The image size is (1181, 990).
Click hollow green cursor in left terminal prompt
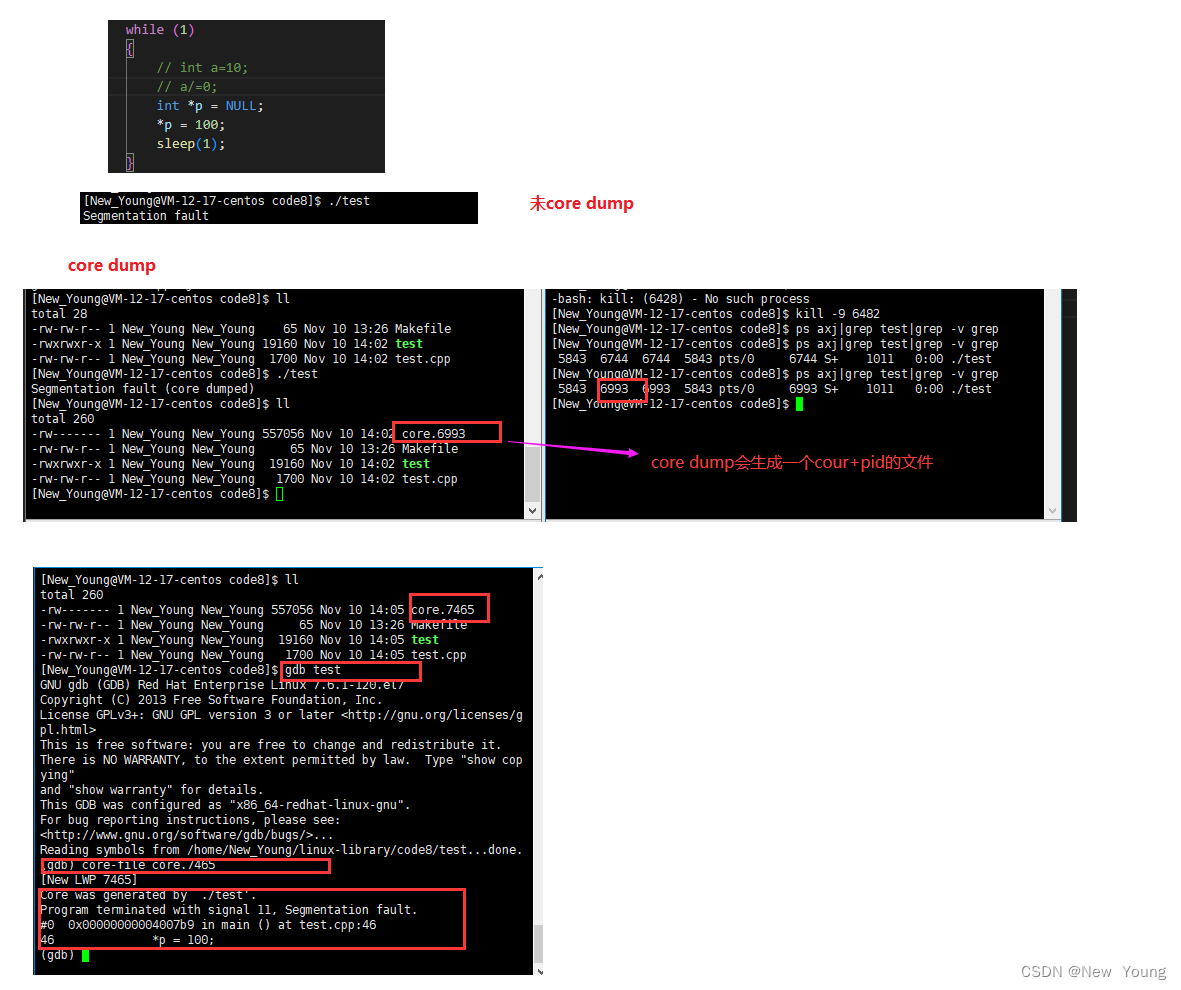point(279,494)
